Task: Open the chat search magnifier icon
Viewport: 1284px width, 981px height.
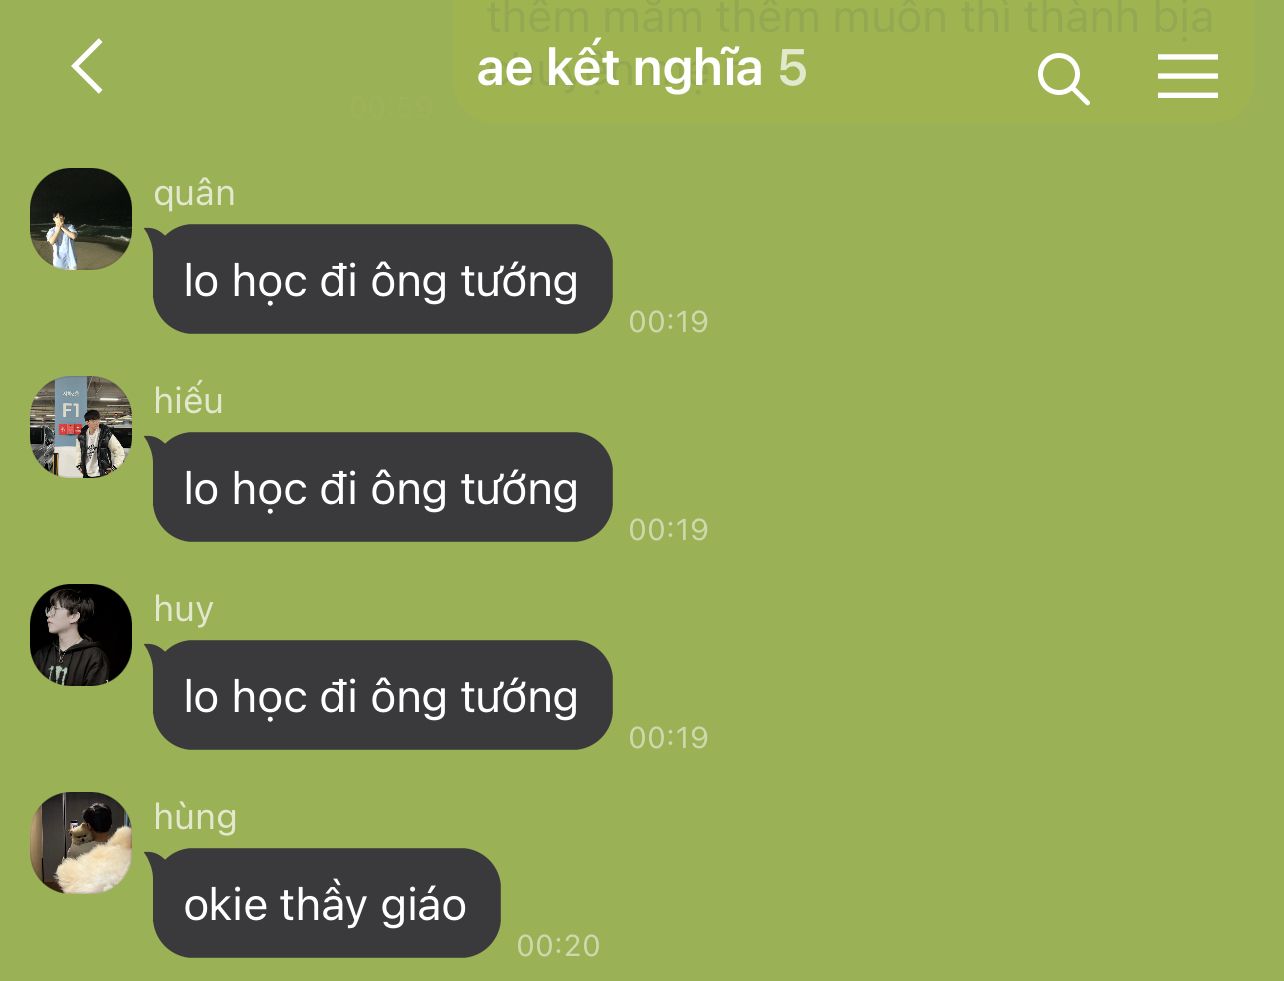Action: tap(1063, 79)
